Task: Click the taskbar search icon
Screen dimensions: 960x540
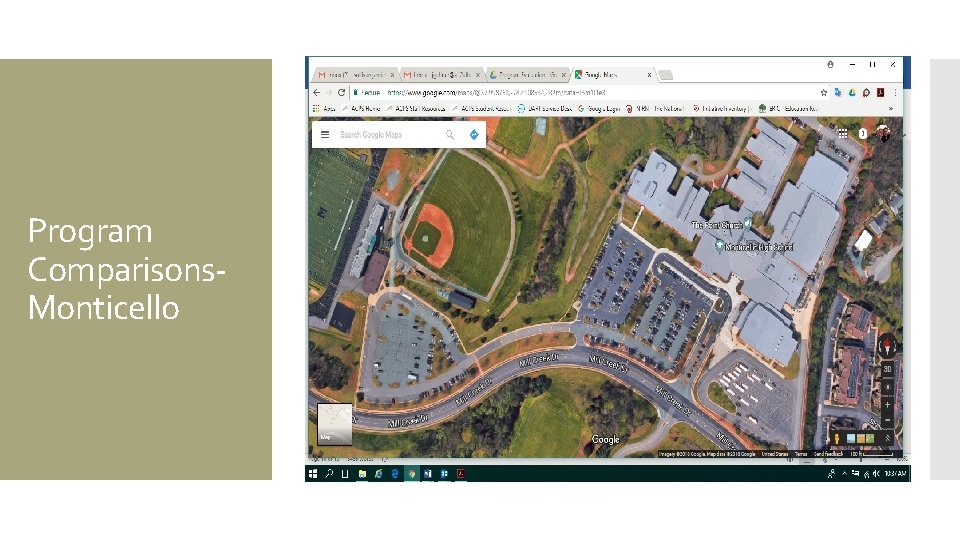Action: coord(329,473)
